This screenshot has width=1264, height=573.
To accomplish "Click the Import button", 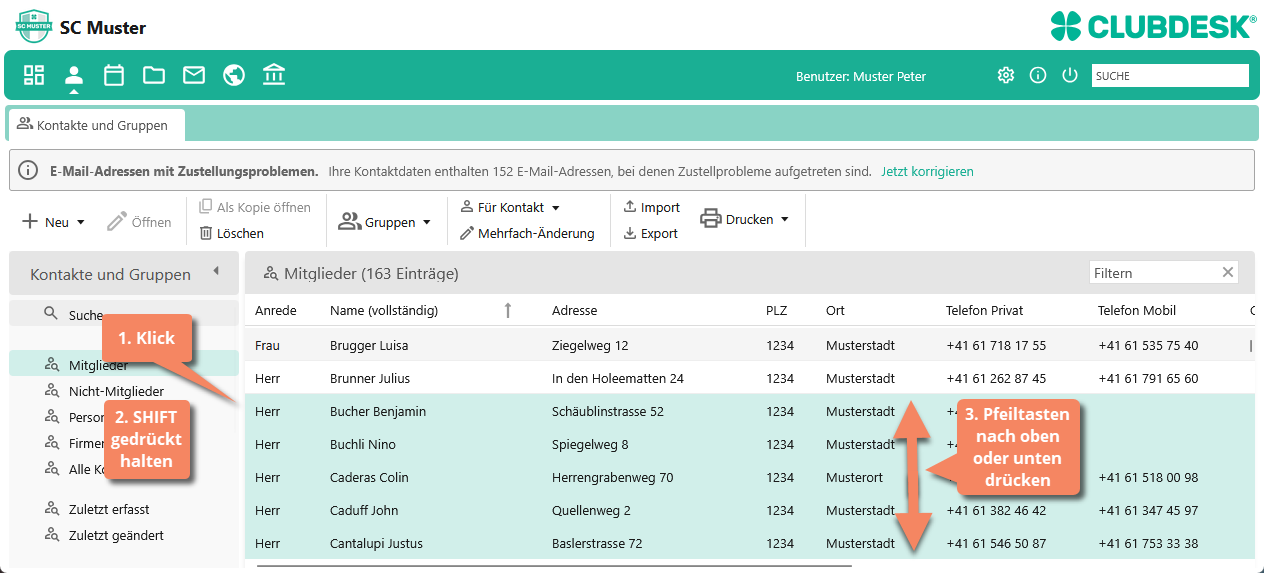I will (651, 207).
